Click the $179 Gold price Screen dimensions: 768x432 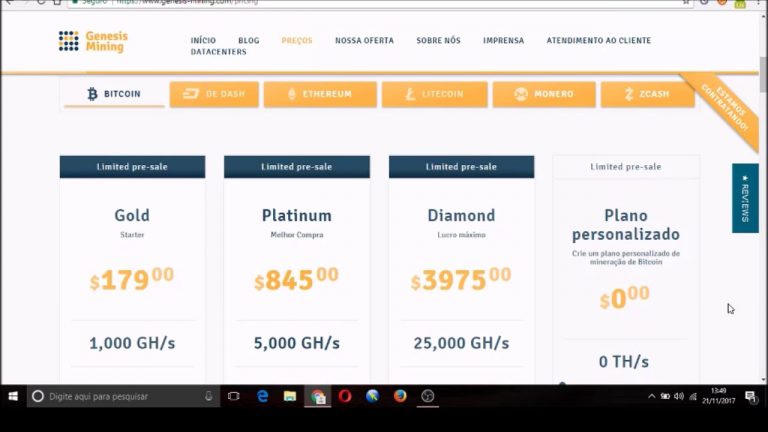click(x=132, y=280)
